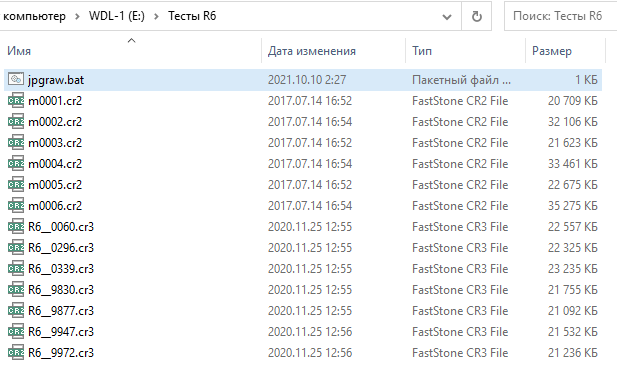Viewport: 617px width, 383px height.
Task: Select the R6__9947.cr3 file name
Action: 61,332
